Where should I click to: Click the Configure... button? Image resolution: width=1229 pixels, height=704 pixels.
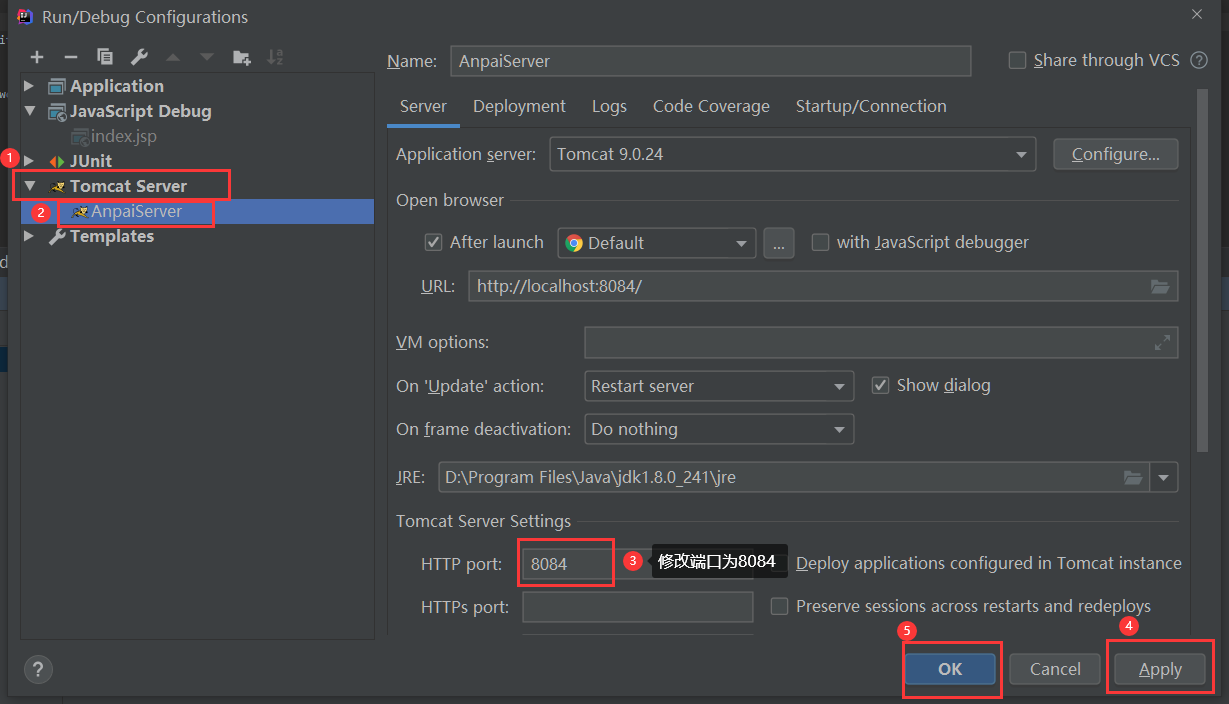coord(1116,154)
